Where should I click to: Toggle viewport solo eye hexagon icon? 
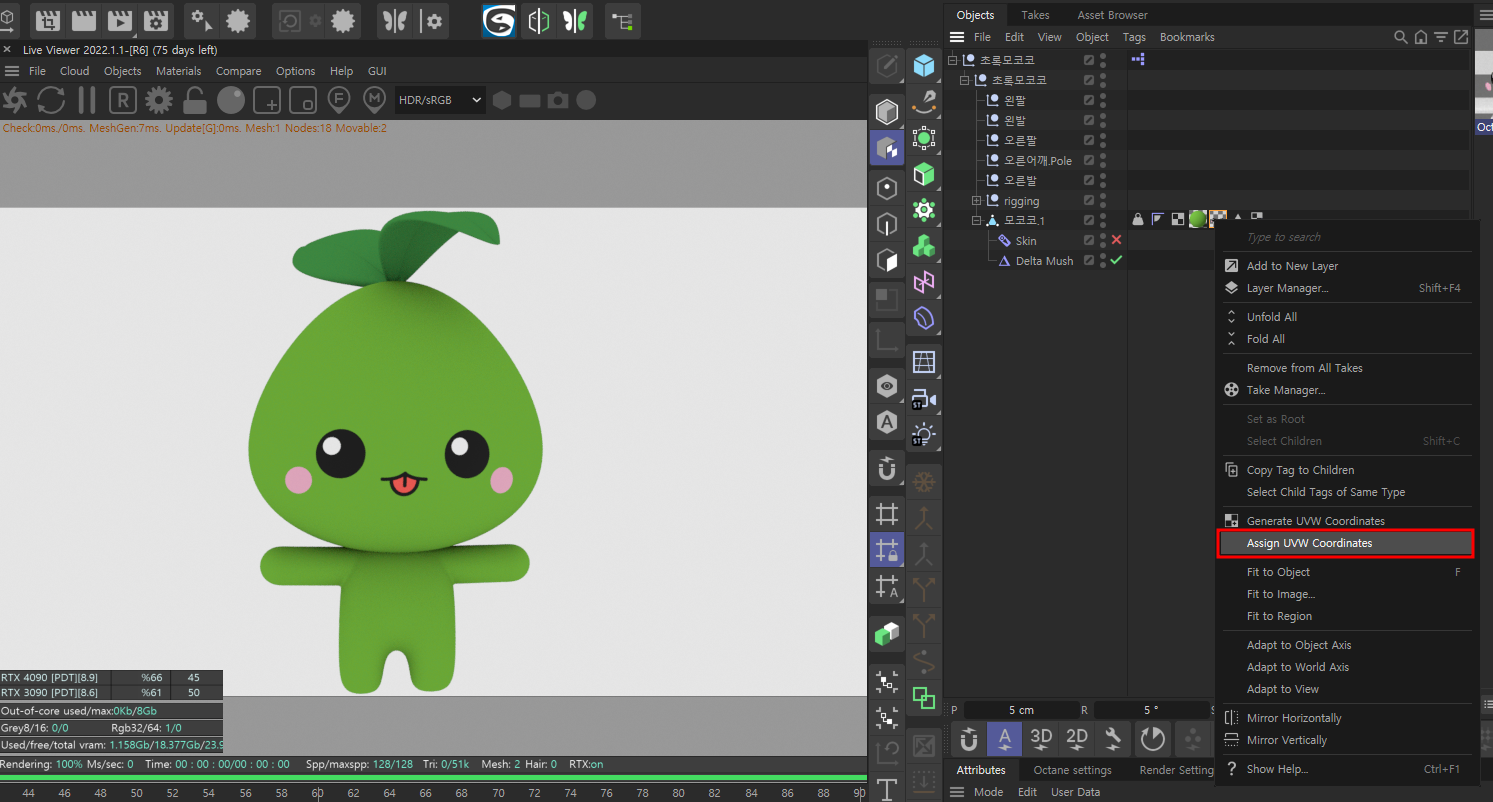[x=887, y=386]
